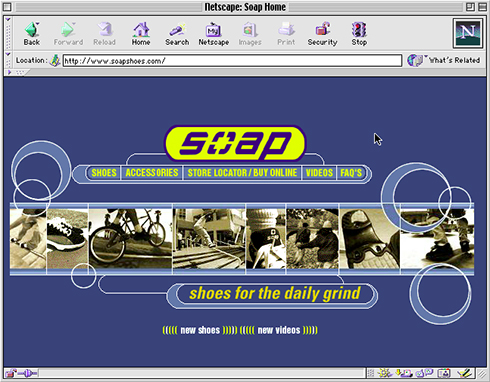Screen dimensions: 490x382
Task: Click the stair rail grind photo
Action: coord(209,239)
